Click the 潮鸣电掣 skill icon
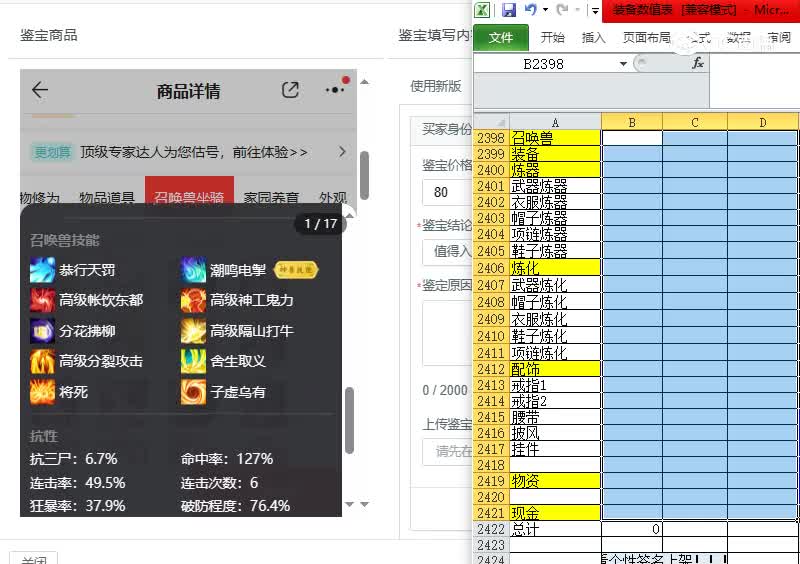800x564 pixels. (193, 270)
